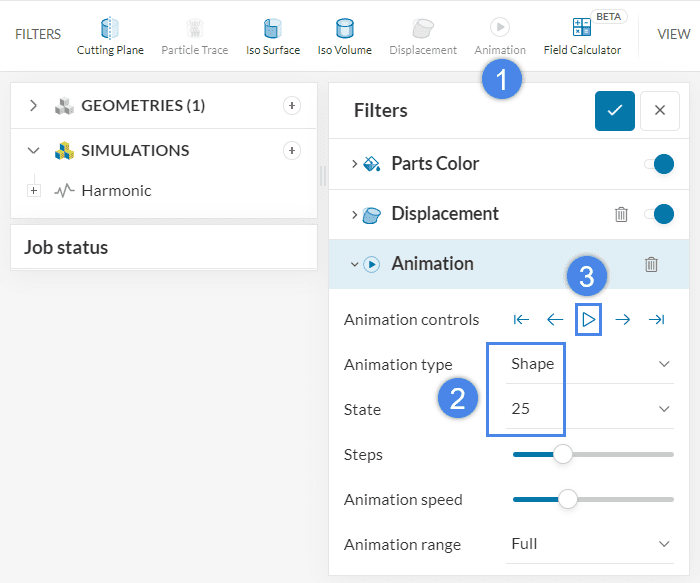Viewport: 700px width, 583px height.
Task: Delete the Animation filter
Action: point(651,264)
